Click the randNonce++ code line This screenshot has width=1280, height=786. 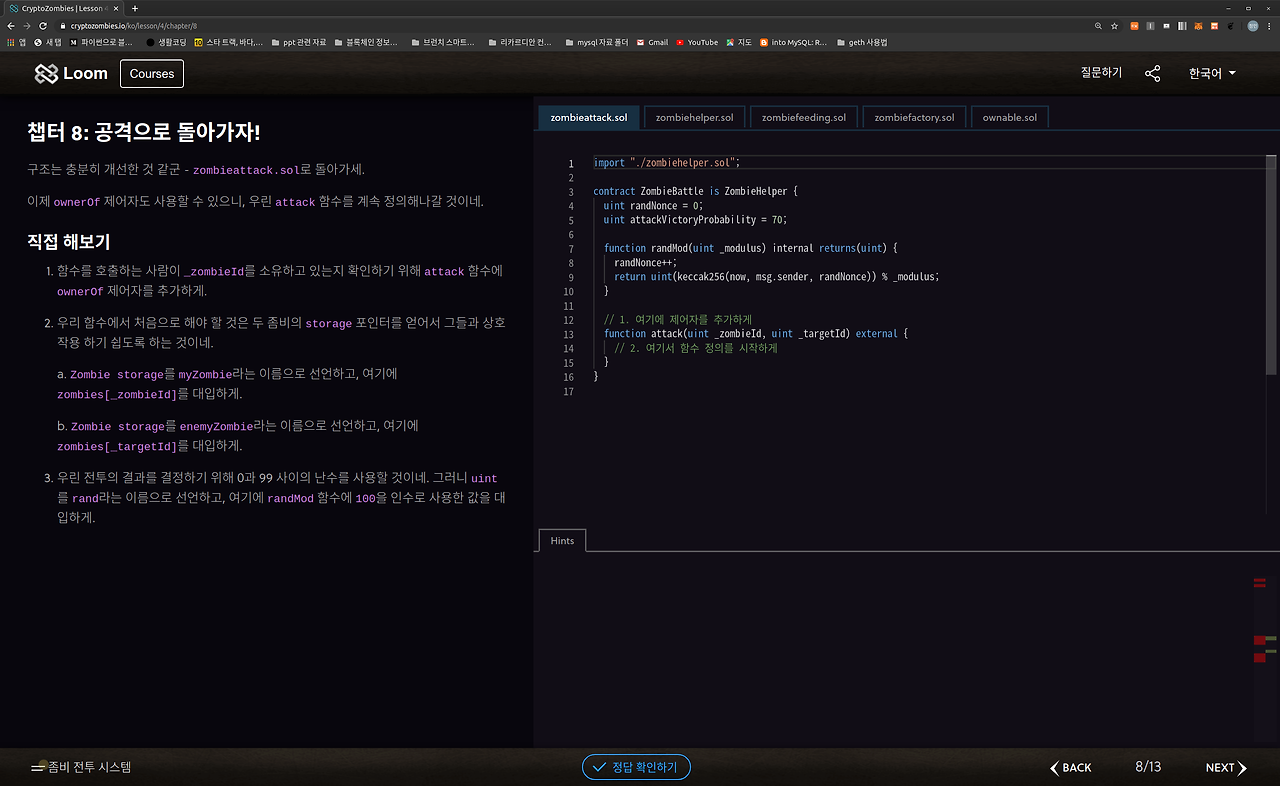[x=645, y=263]
